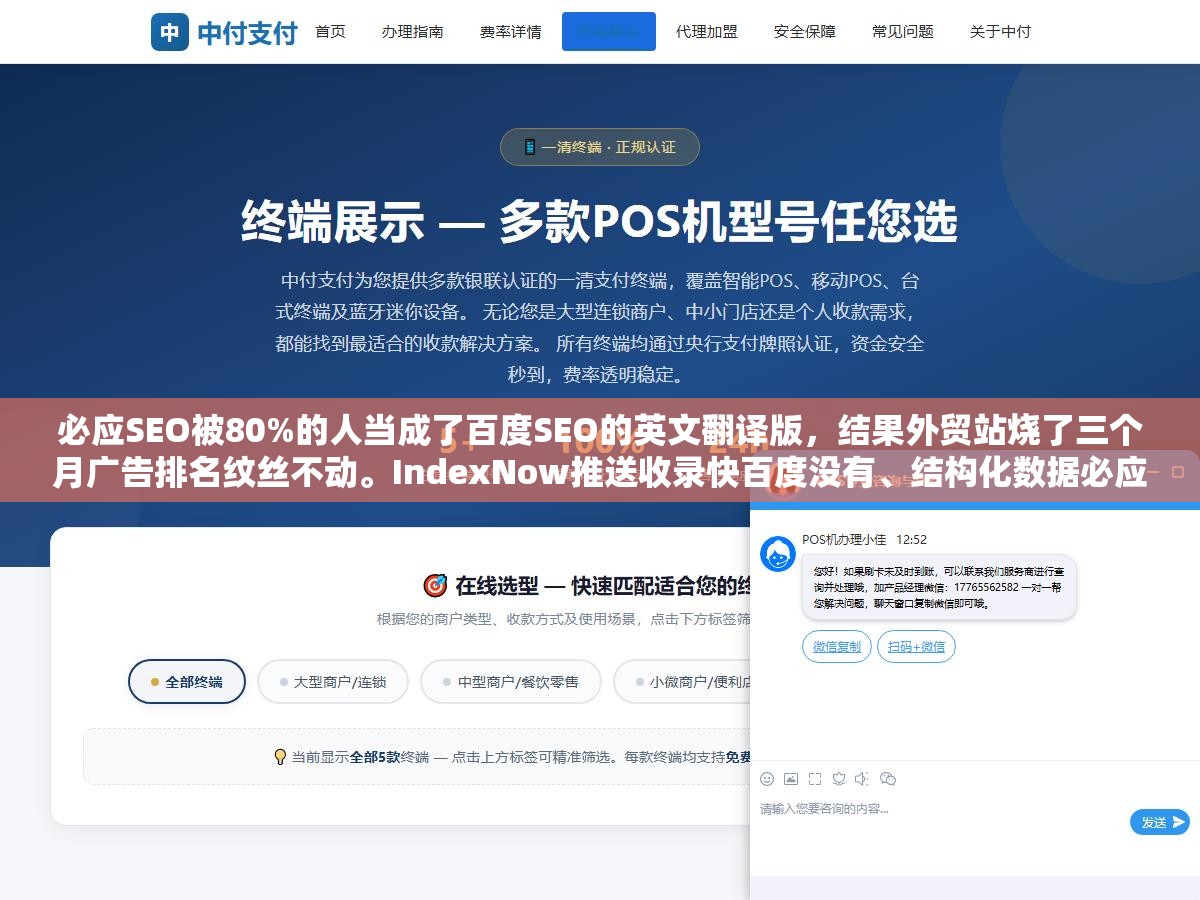Send the message with 发送 button

coord(1160,822)
